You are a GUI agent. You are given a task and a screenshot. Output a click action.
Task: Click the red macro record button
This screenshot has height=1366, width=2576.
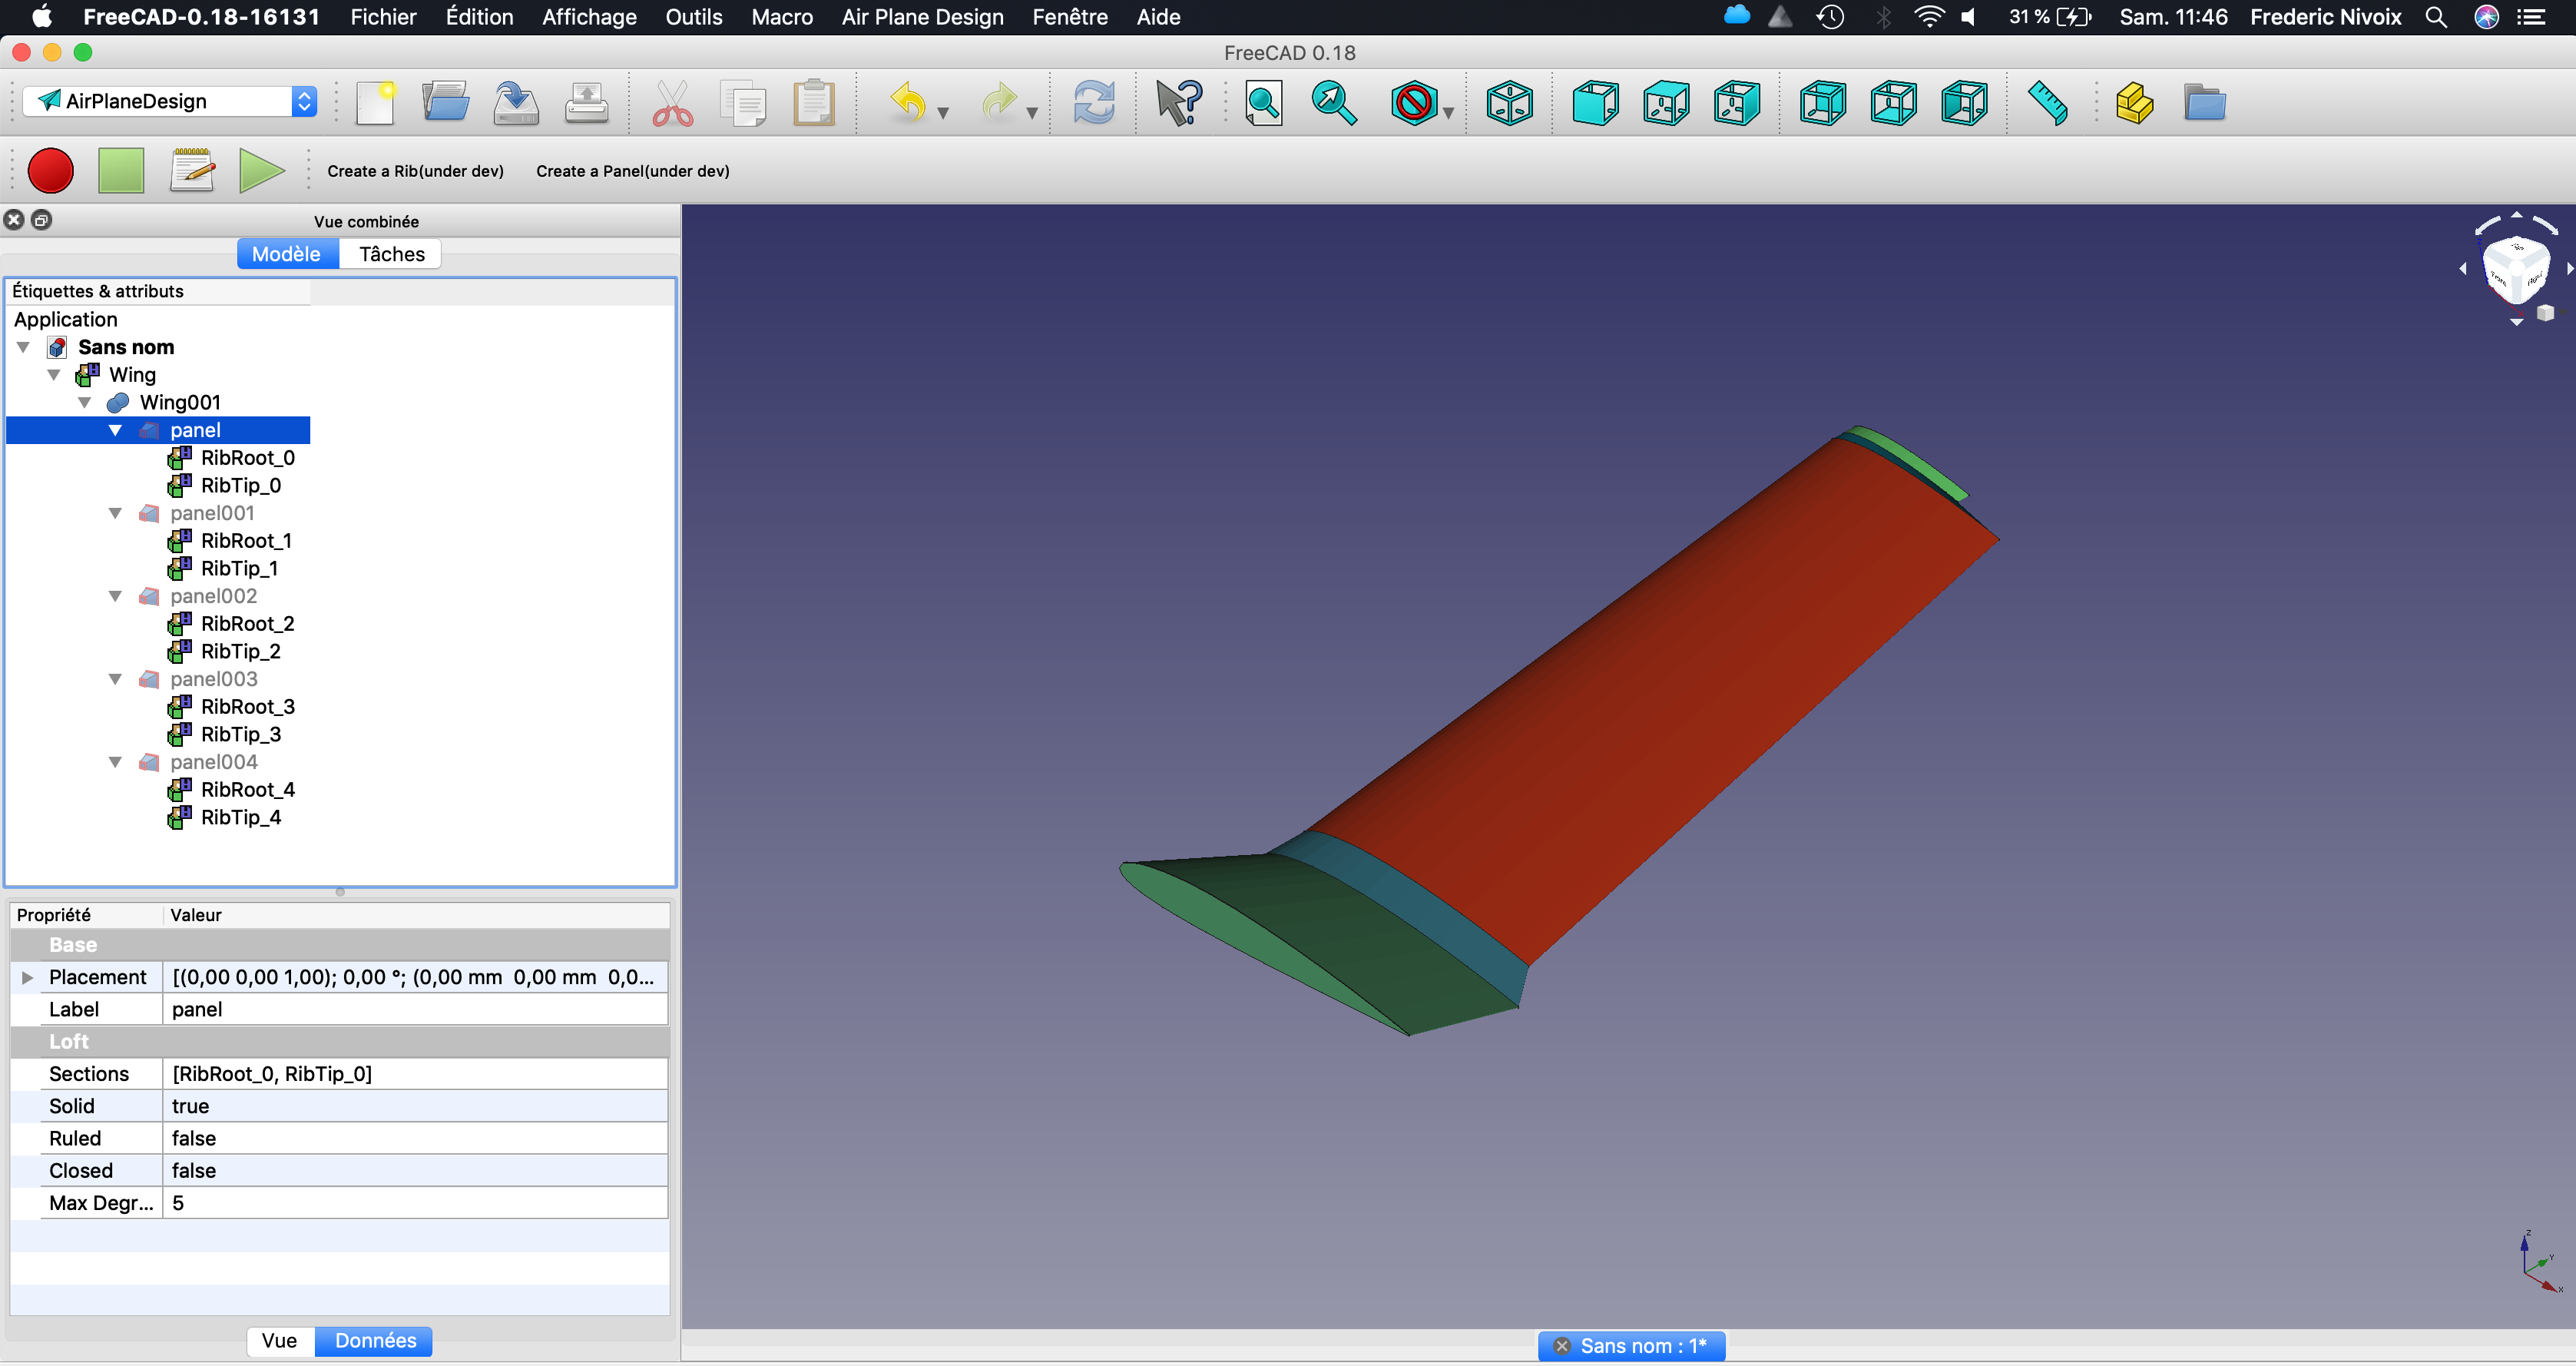[50, 170]
